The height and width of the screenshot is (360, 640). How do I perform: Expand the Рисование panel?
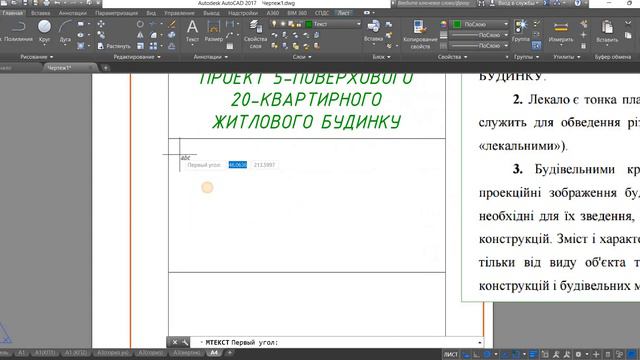click(x=37, y=57)
